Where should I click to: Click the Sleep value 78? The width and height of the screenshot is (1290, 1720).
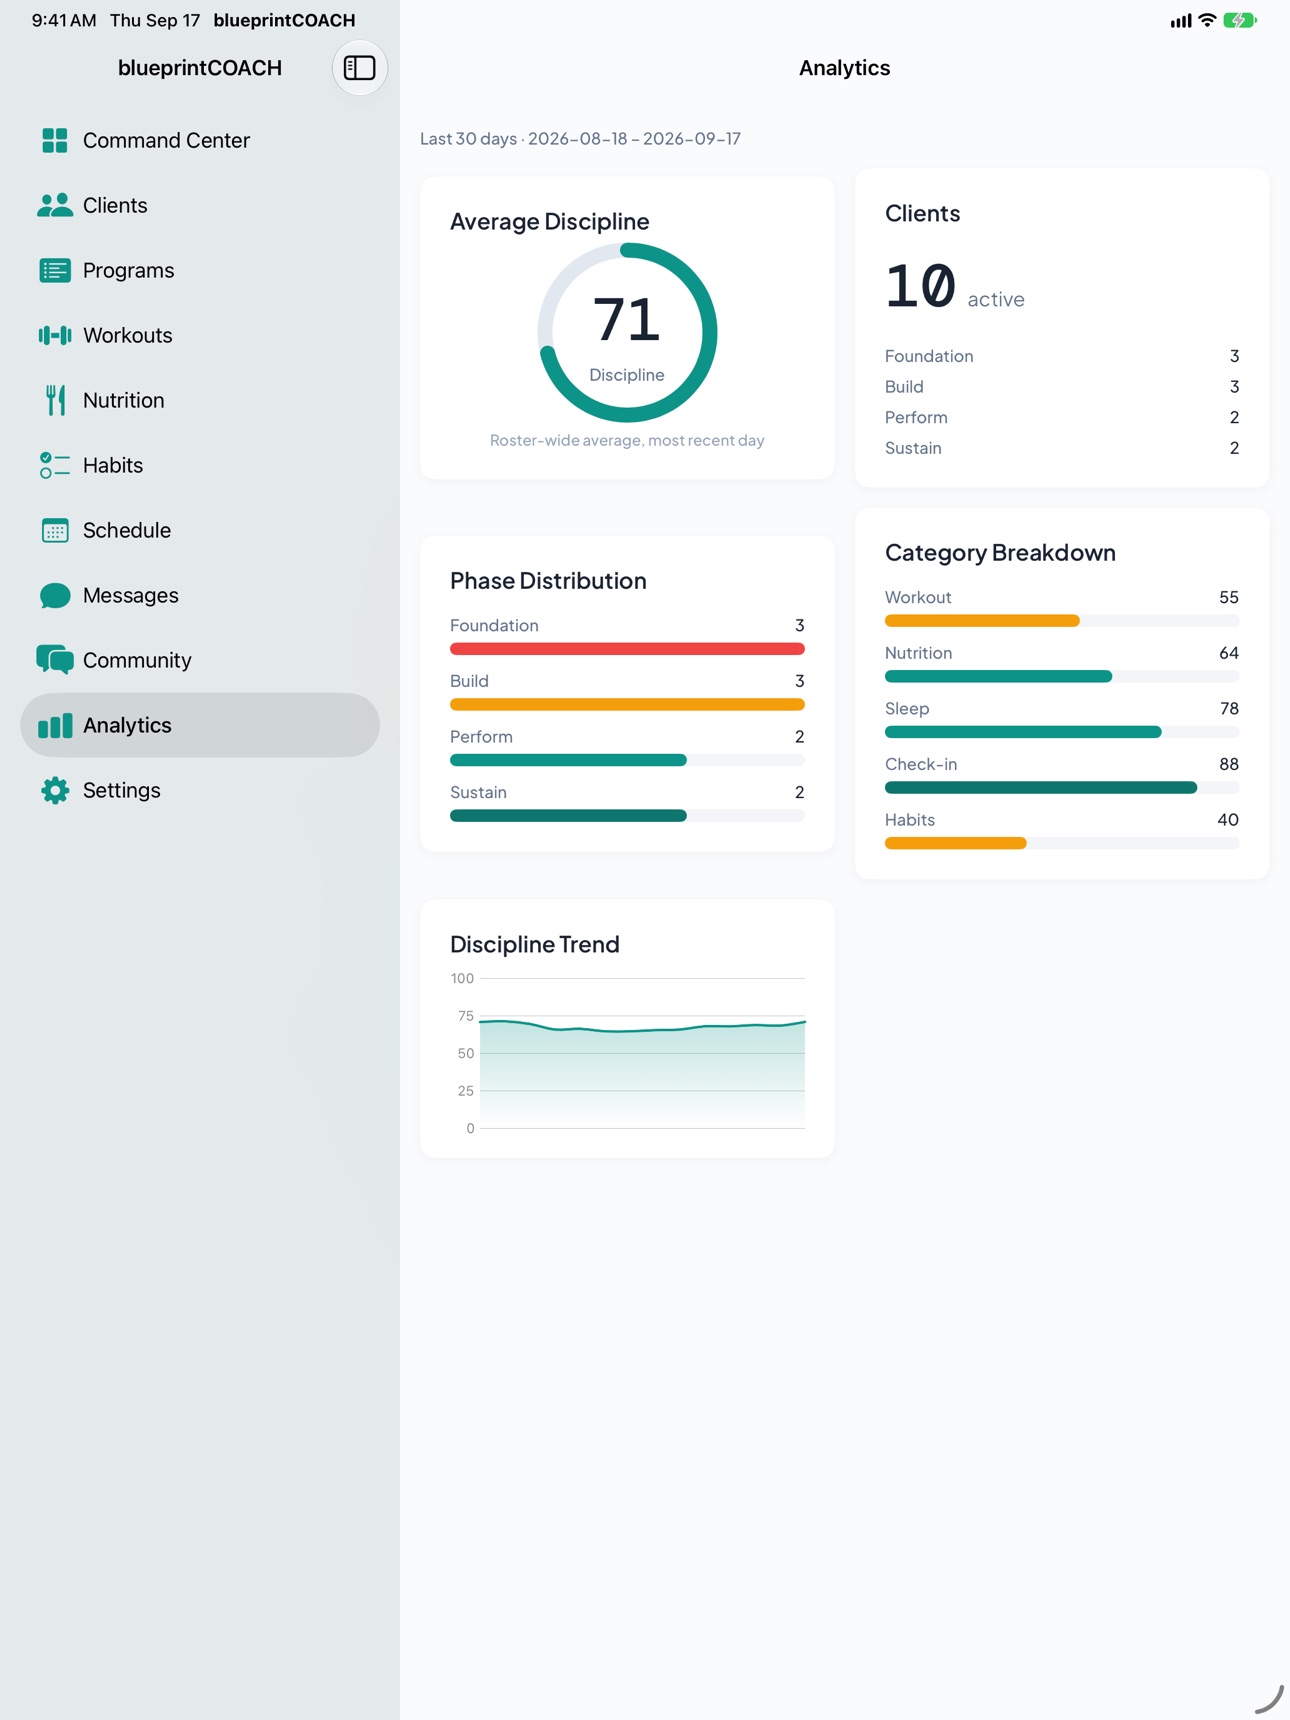(1229, 708)
